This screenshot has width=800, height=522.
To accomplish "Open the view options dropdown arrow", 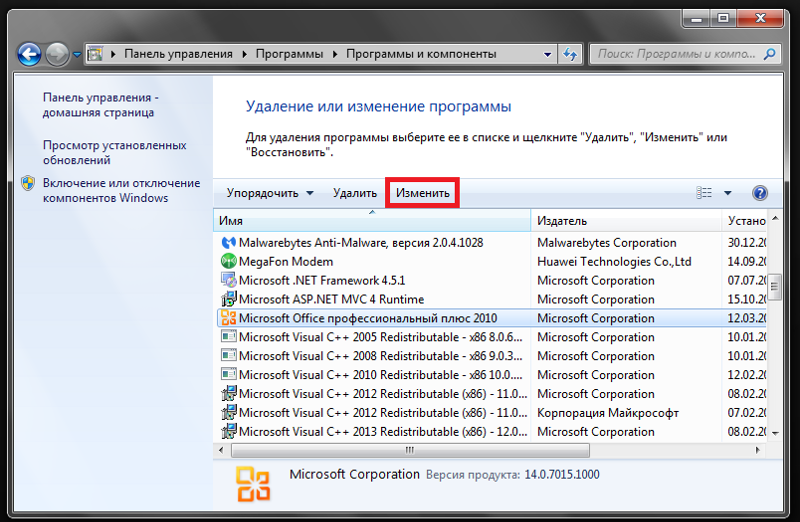I will (728, 193).
